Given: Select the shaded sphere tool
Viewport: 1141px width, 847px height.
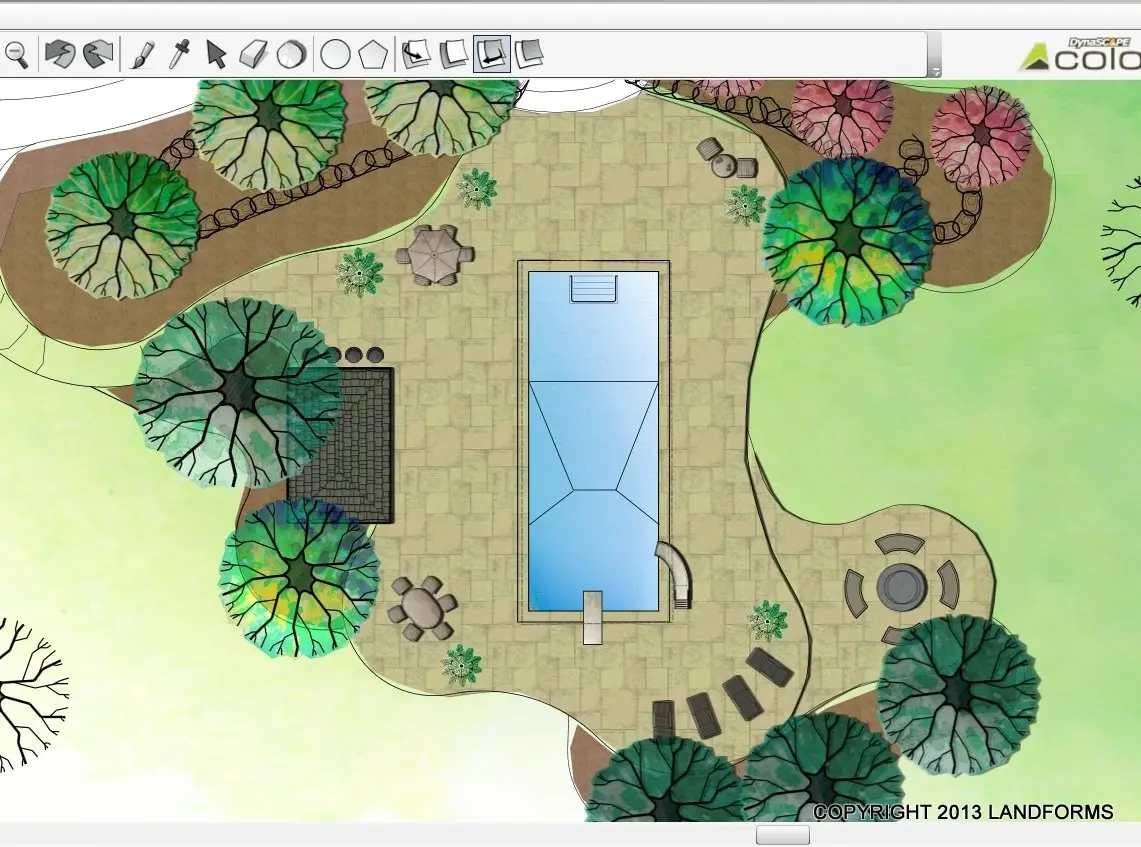Looking at the screenshot, I should pyautogui.click(x=292, y=55).
